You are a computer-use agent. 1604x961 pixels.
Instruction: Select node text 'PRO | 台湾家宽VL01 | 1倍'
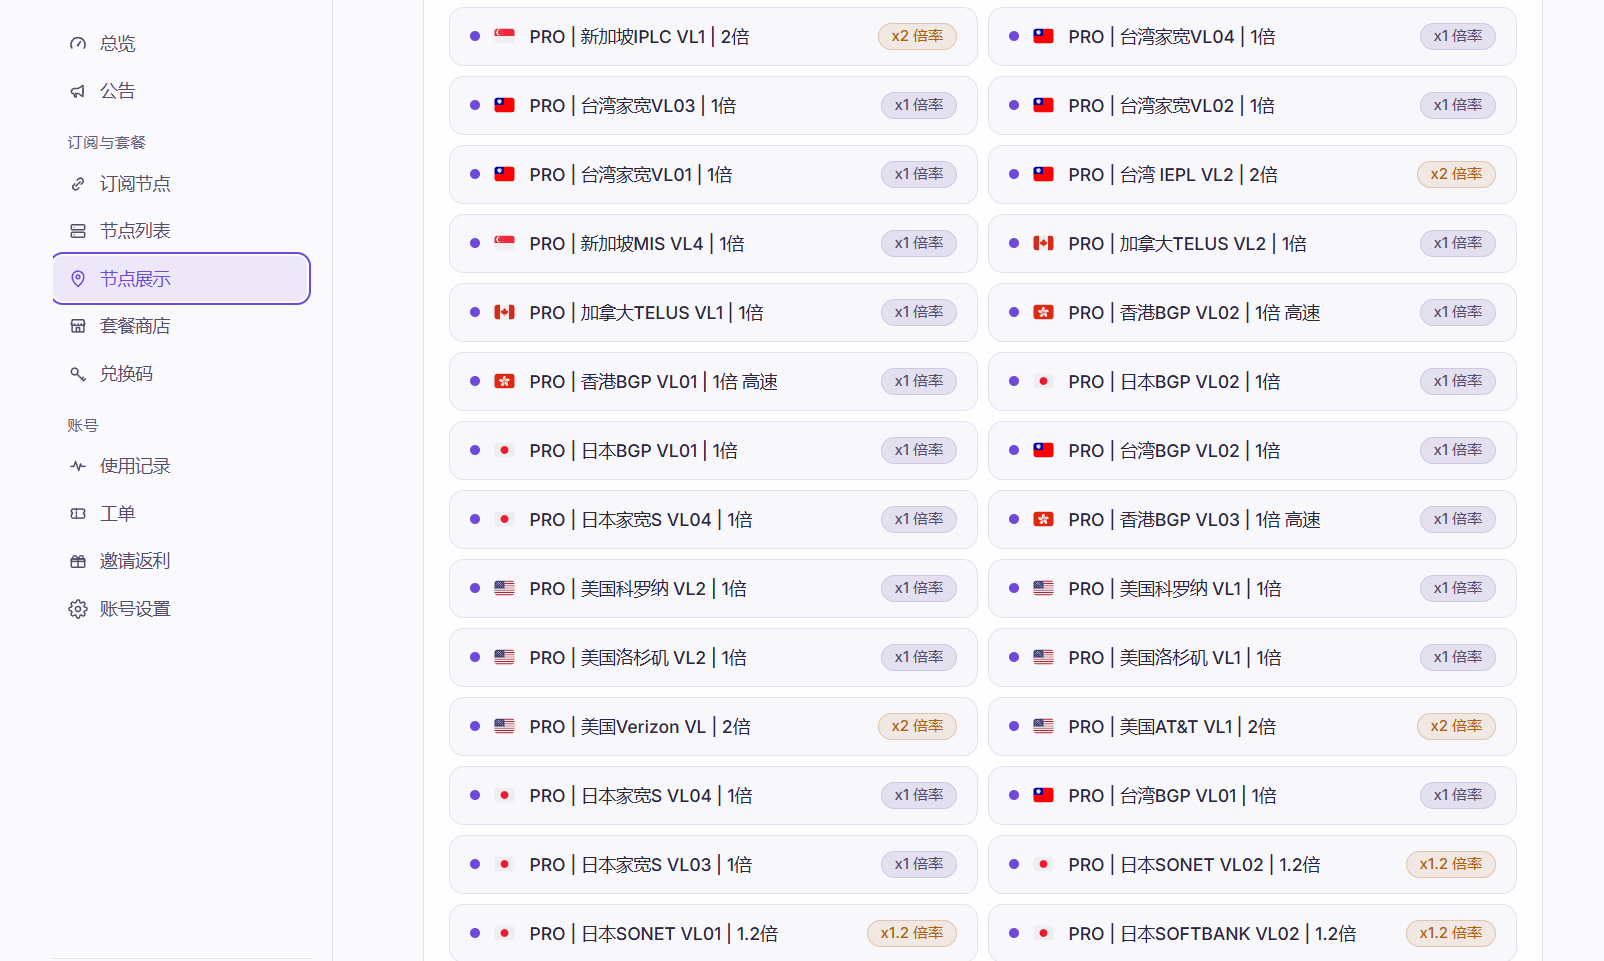[x=631, y=175]
